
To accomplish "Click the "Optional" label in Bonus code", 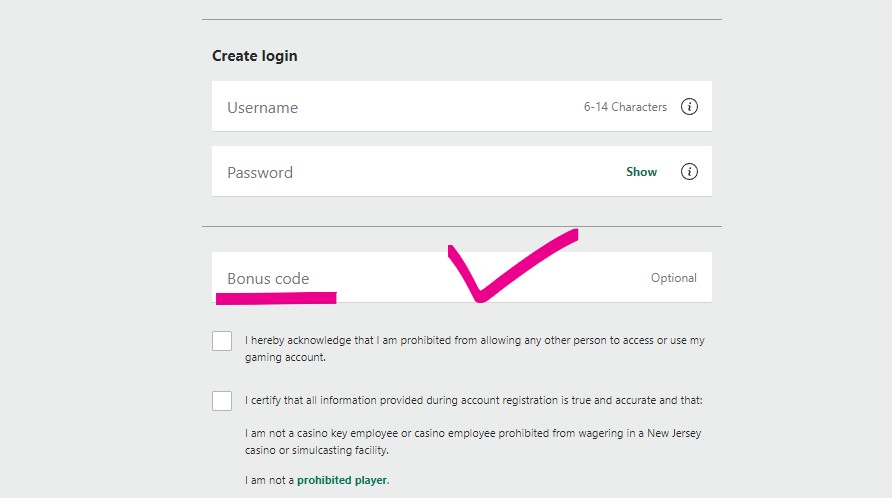I will point(673,278).
